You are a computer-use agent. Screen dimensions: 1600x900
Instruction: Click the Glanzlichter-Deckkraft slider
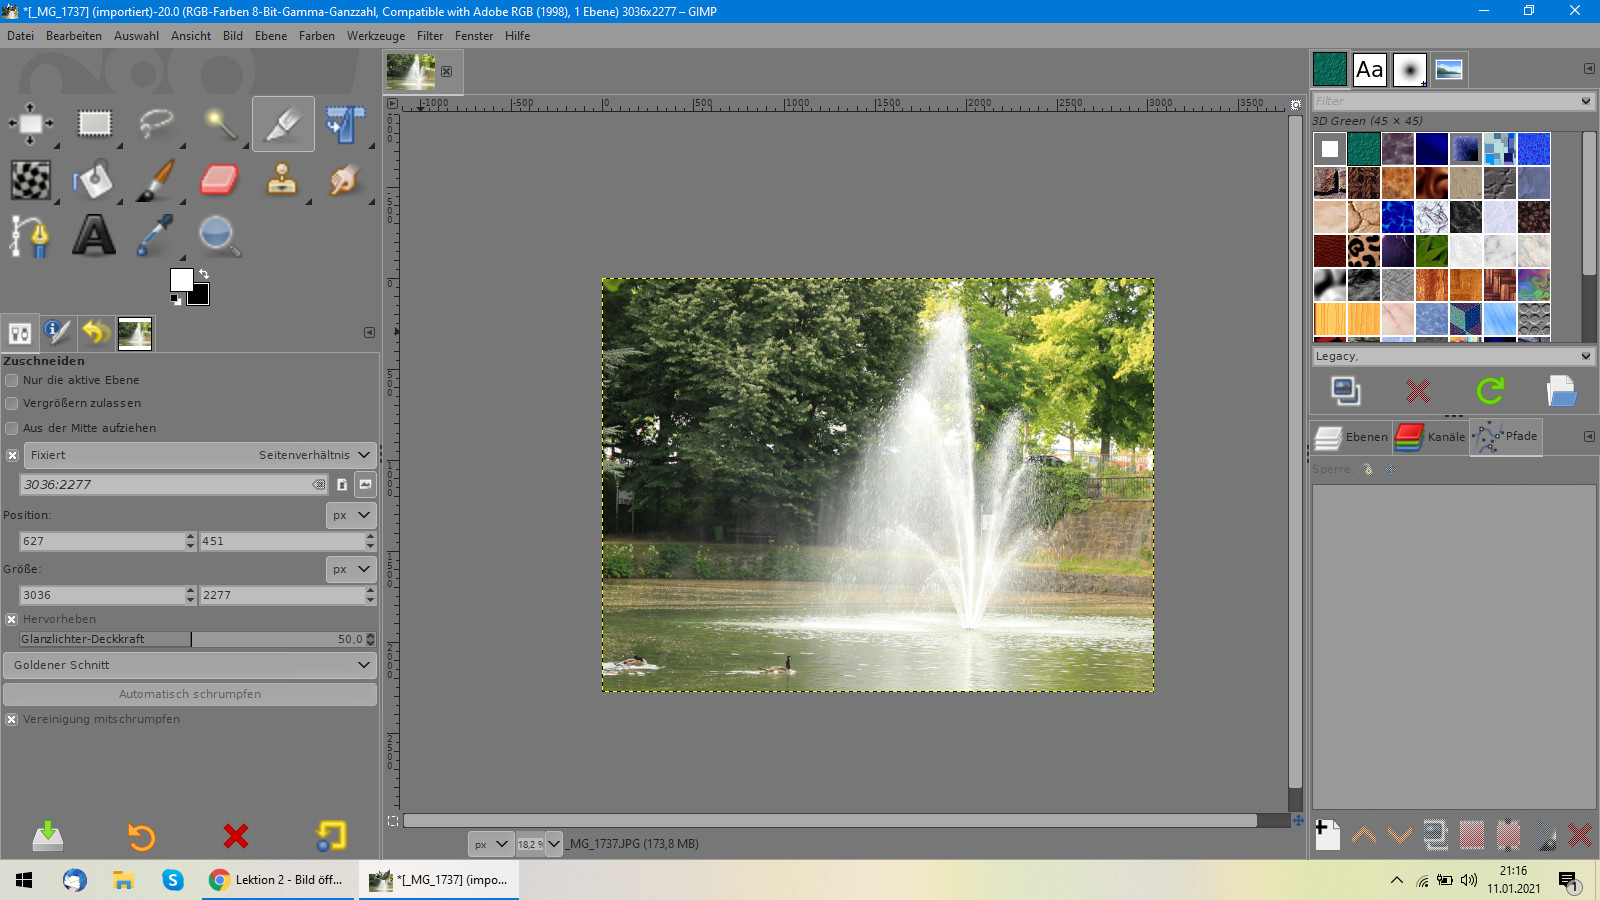[x=190, y=639]
